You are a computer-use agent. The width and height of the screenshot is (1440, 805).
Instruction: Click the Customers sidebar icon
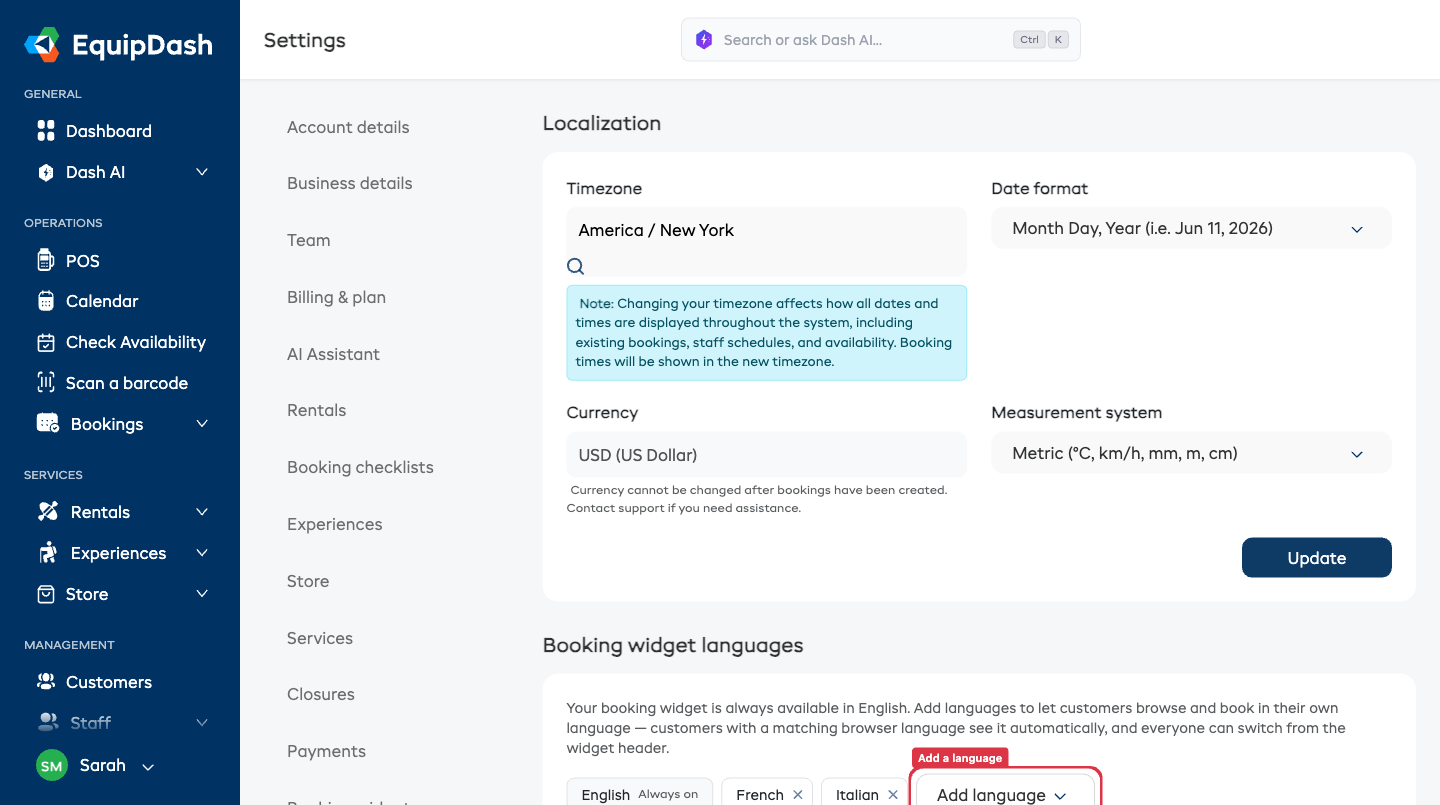(x=45, y=682)
